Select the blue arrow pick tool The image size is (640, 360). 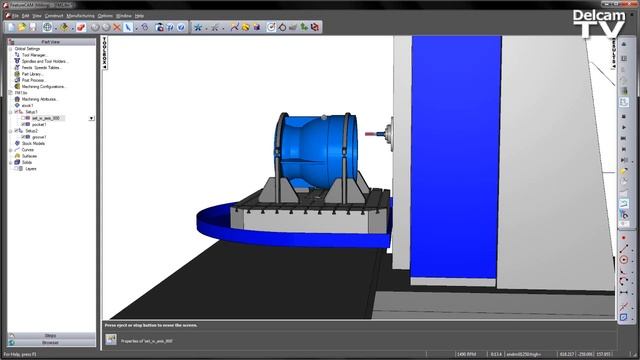[x=128, y=27]
